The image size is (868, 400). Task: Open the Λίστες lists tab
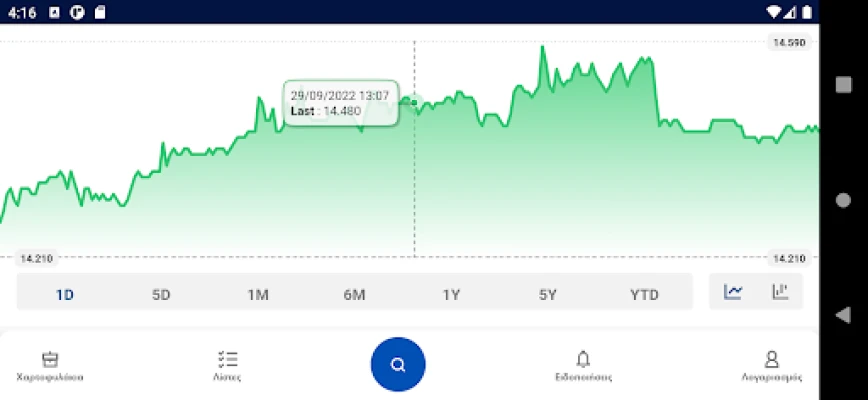tap(227, 366)
